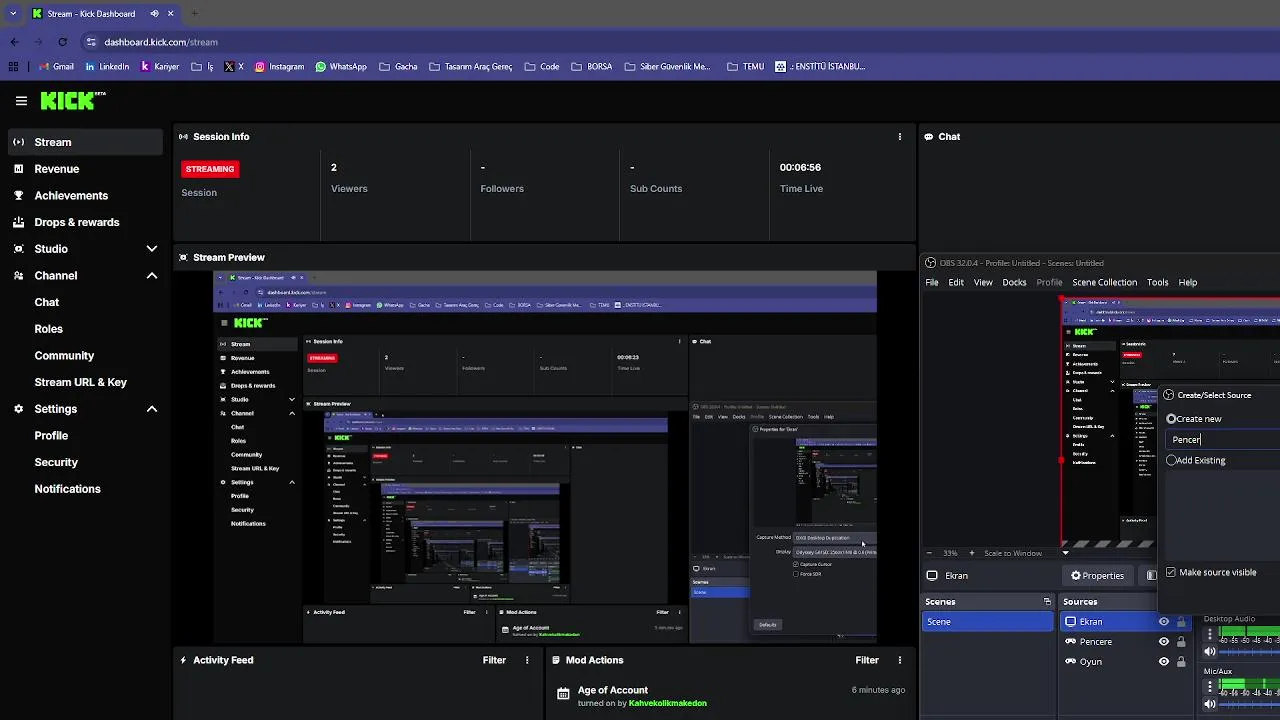This screenshot has height=720, width=1280.
Task: Go to Stream URL & Key
Action: click(80, 382)
